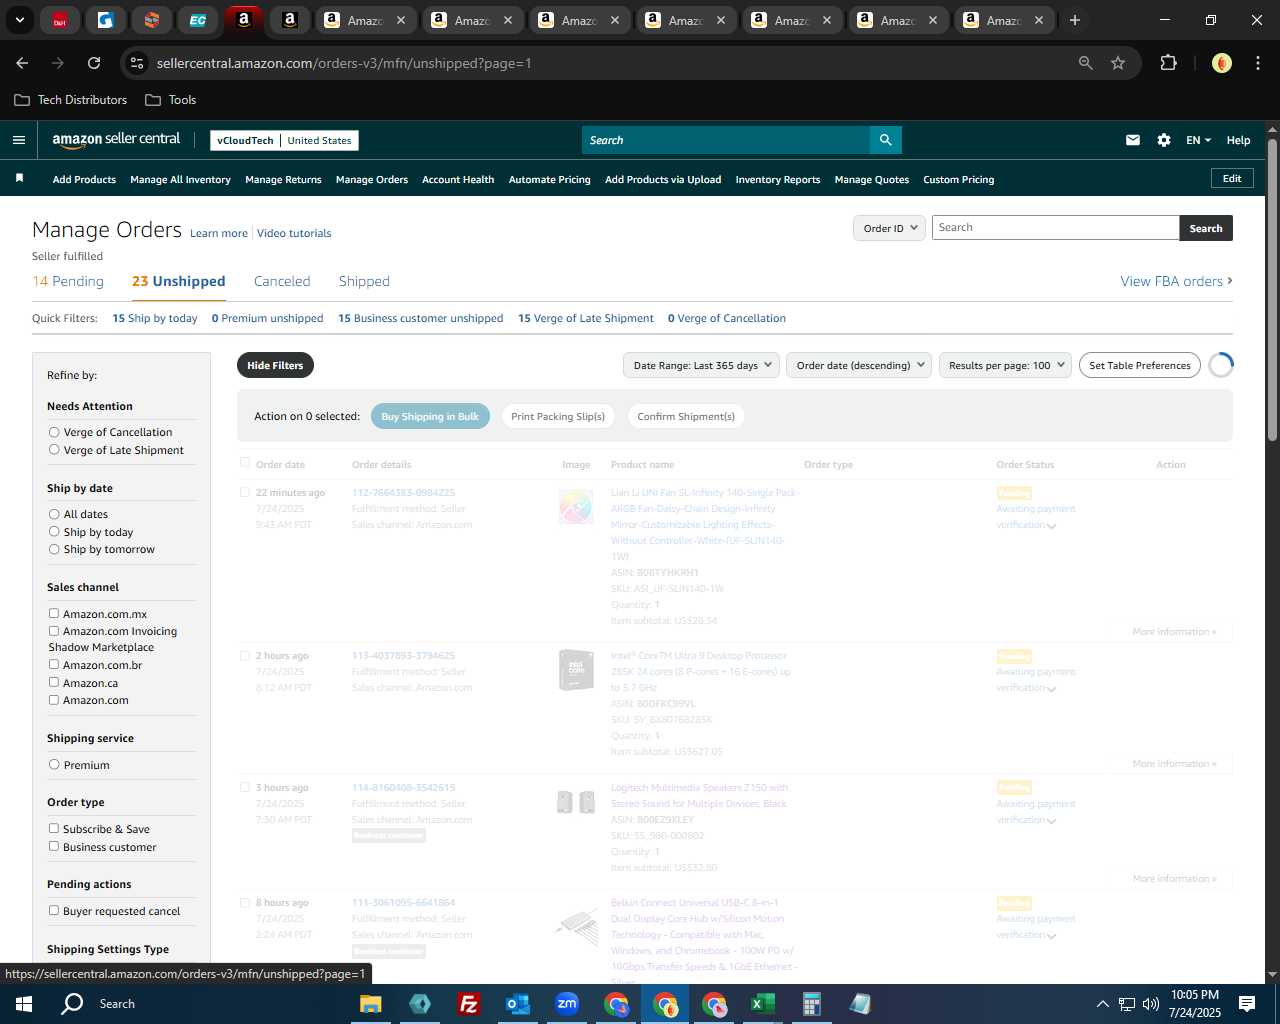
Task: Switch to the Shipped orders tab
Action: click(364, 281)
